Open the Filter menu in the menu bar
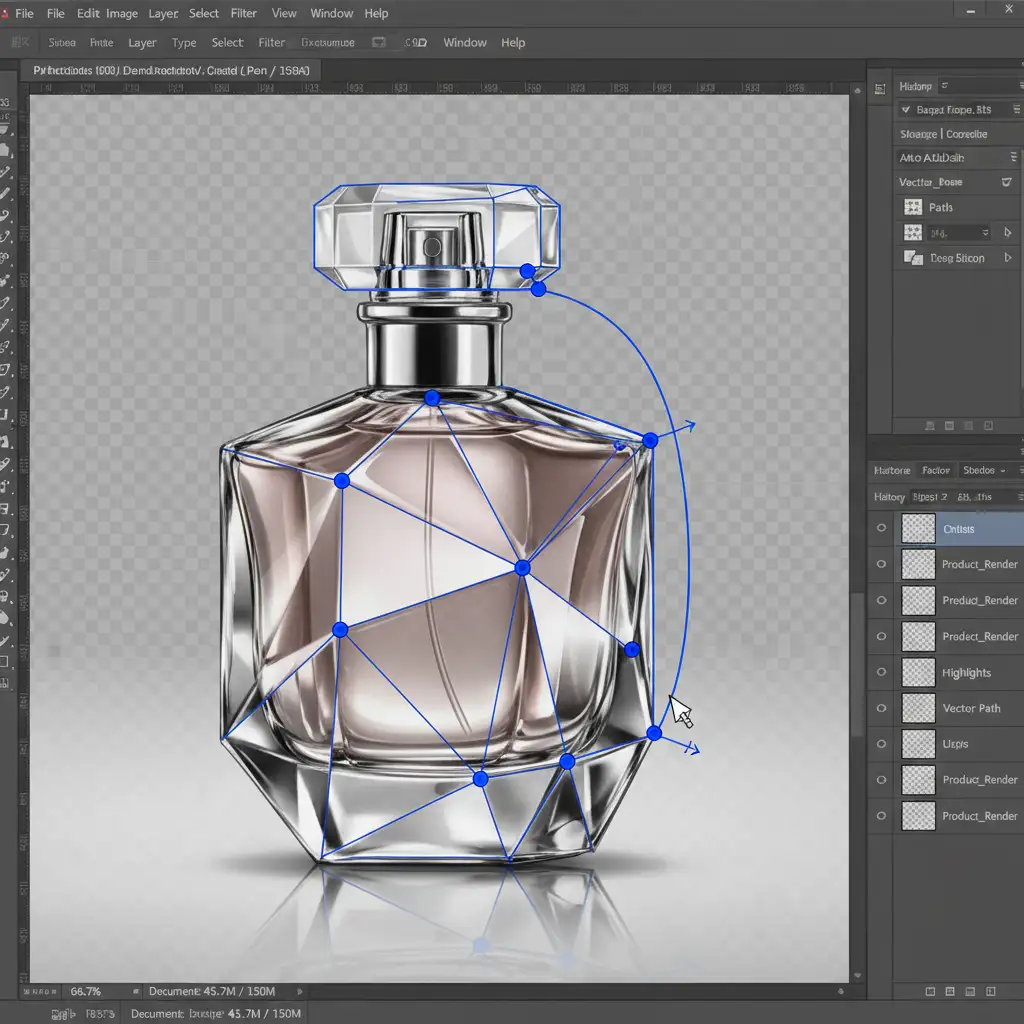1024x1024 pixels. click(243, 14)
